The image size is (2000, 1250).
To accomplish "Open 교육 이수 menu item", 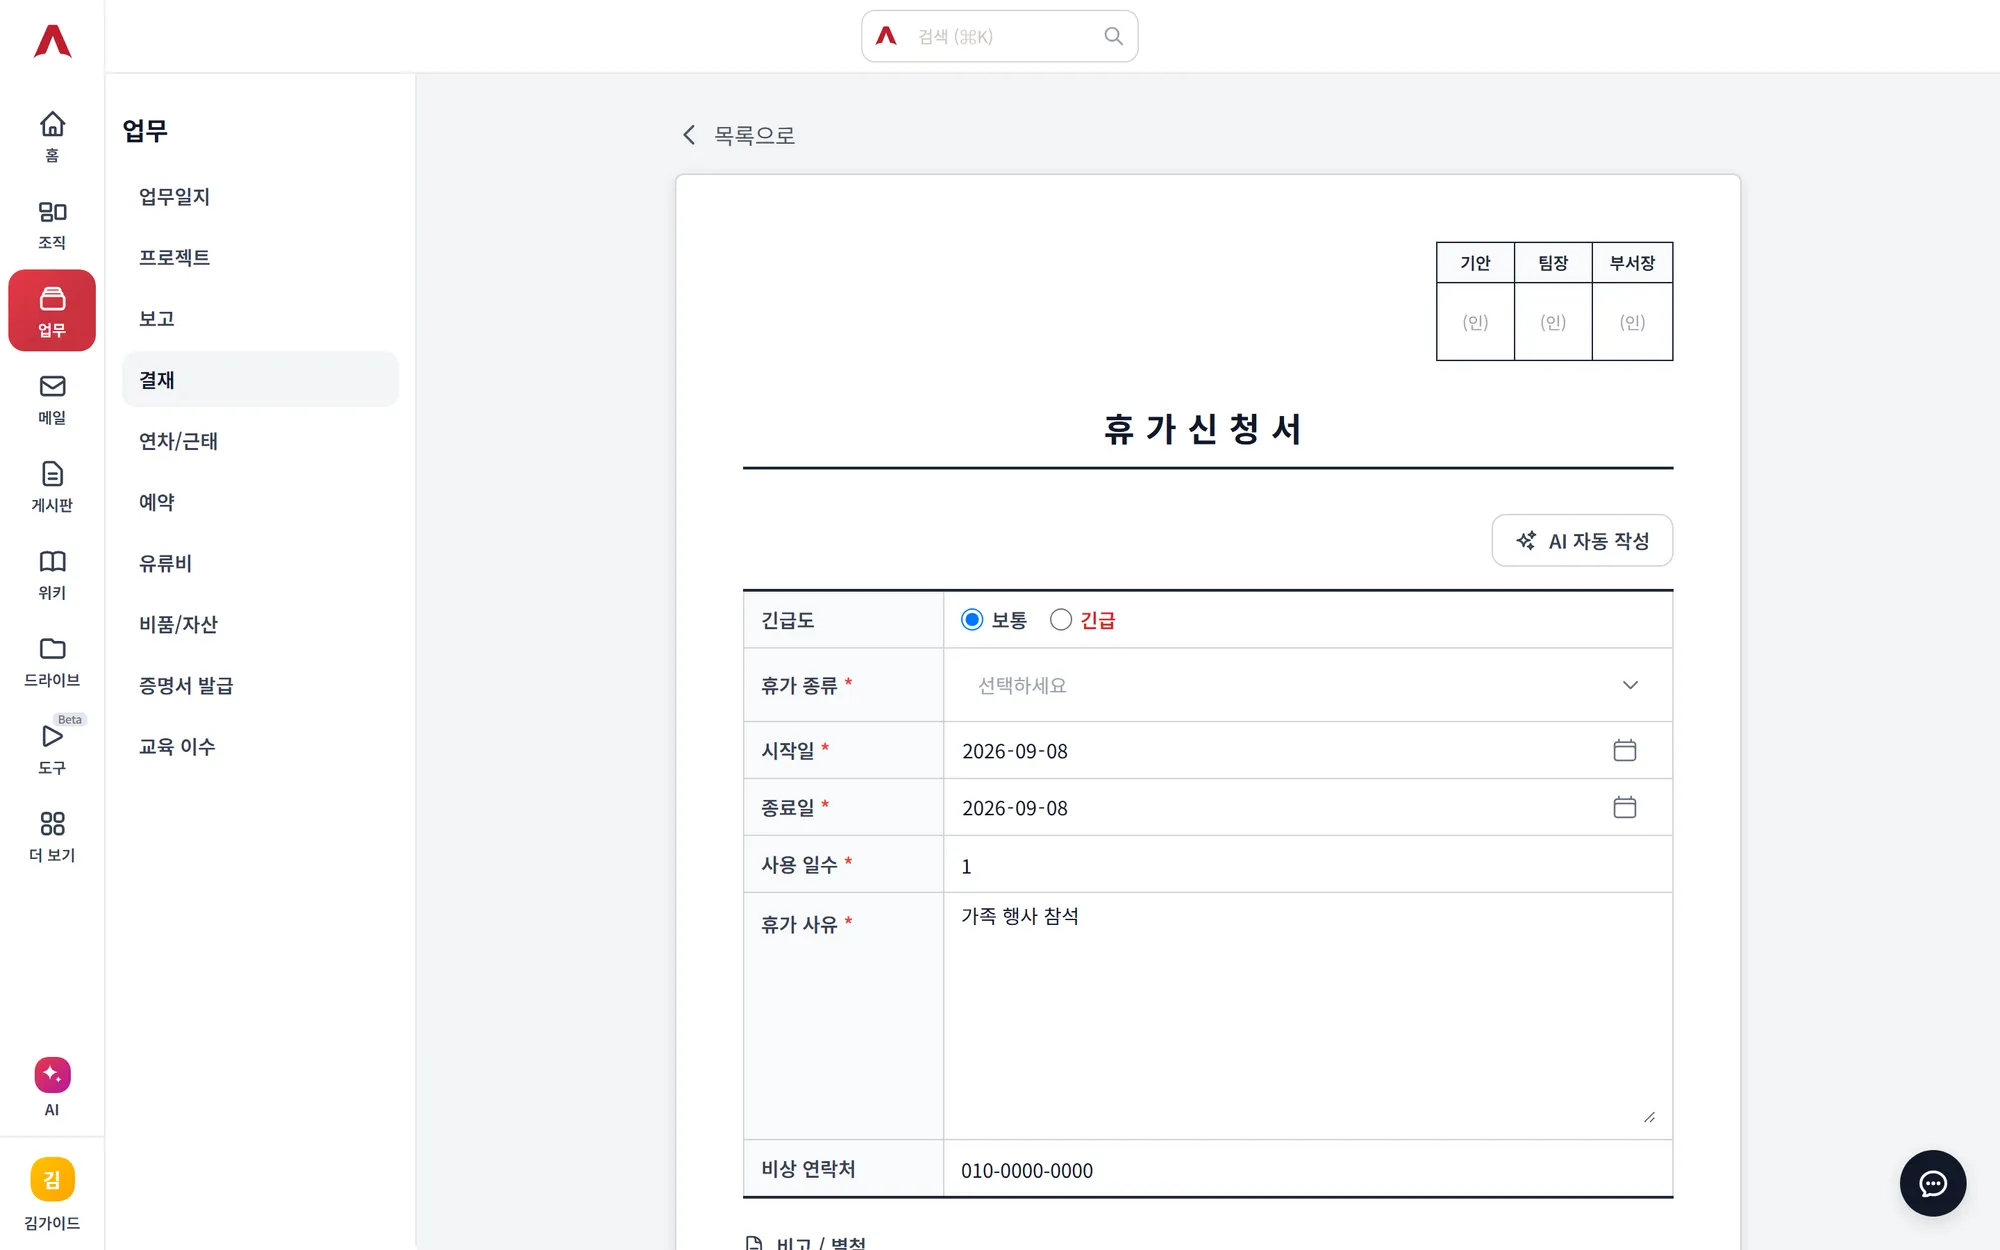I will 260,746.
